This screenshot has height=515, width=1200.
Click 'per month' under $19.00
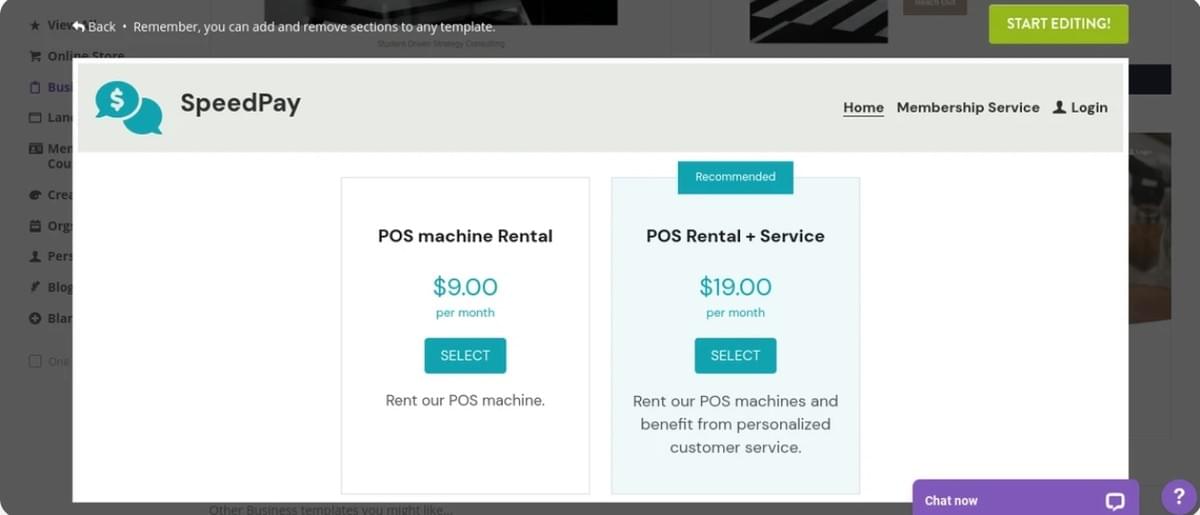[735, 313]
